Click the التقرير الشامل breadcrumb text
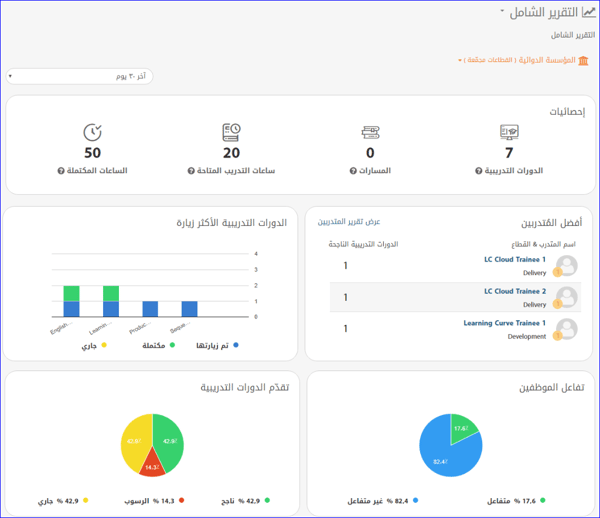Image resolution: width=600 pixels, height=518 pixels. point(573,35)
